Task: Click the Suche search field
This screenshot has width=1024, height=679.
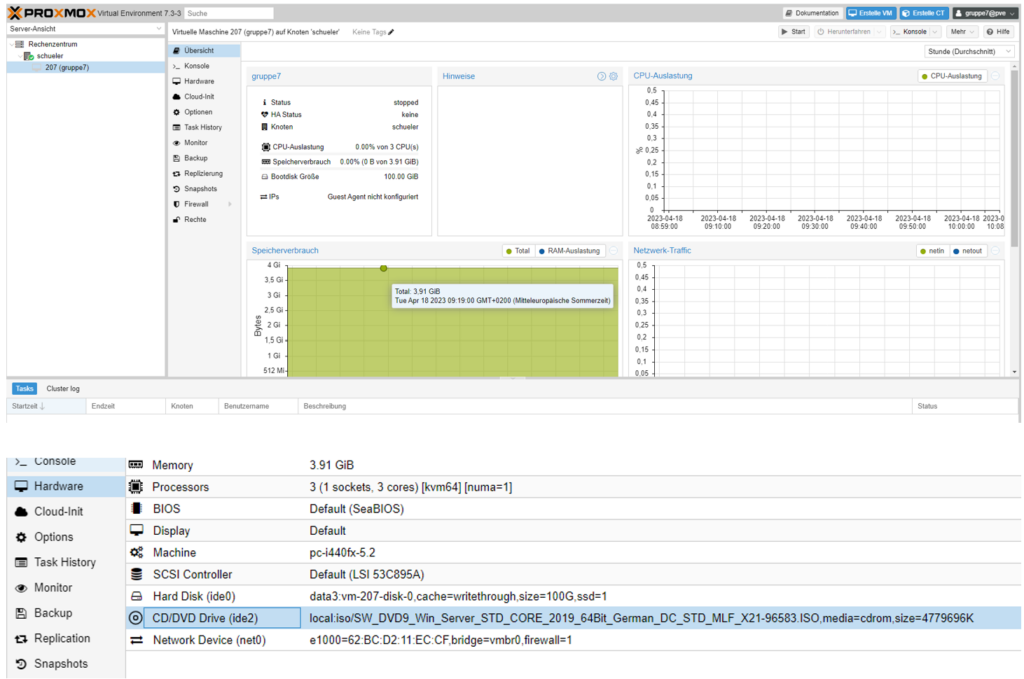Action: click(x=229, y=13)
